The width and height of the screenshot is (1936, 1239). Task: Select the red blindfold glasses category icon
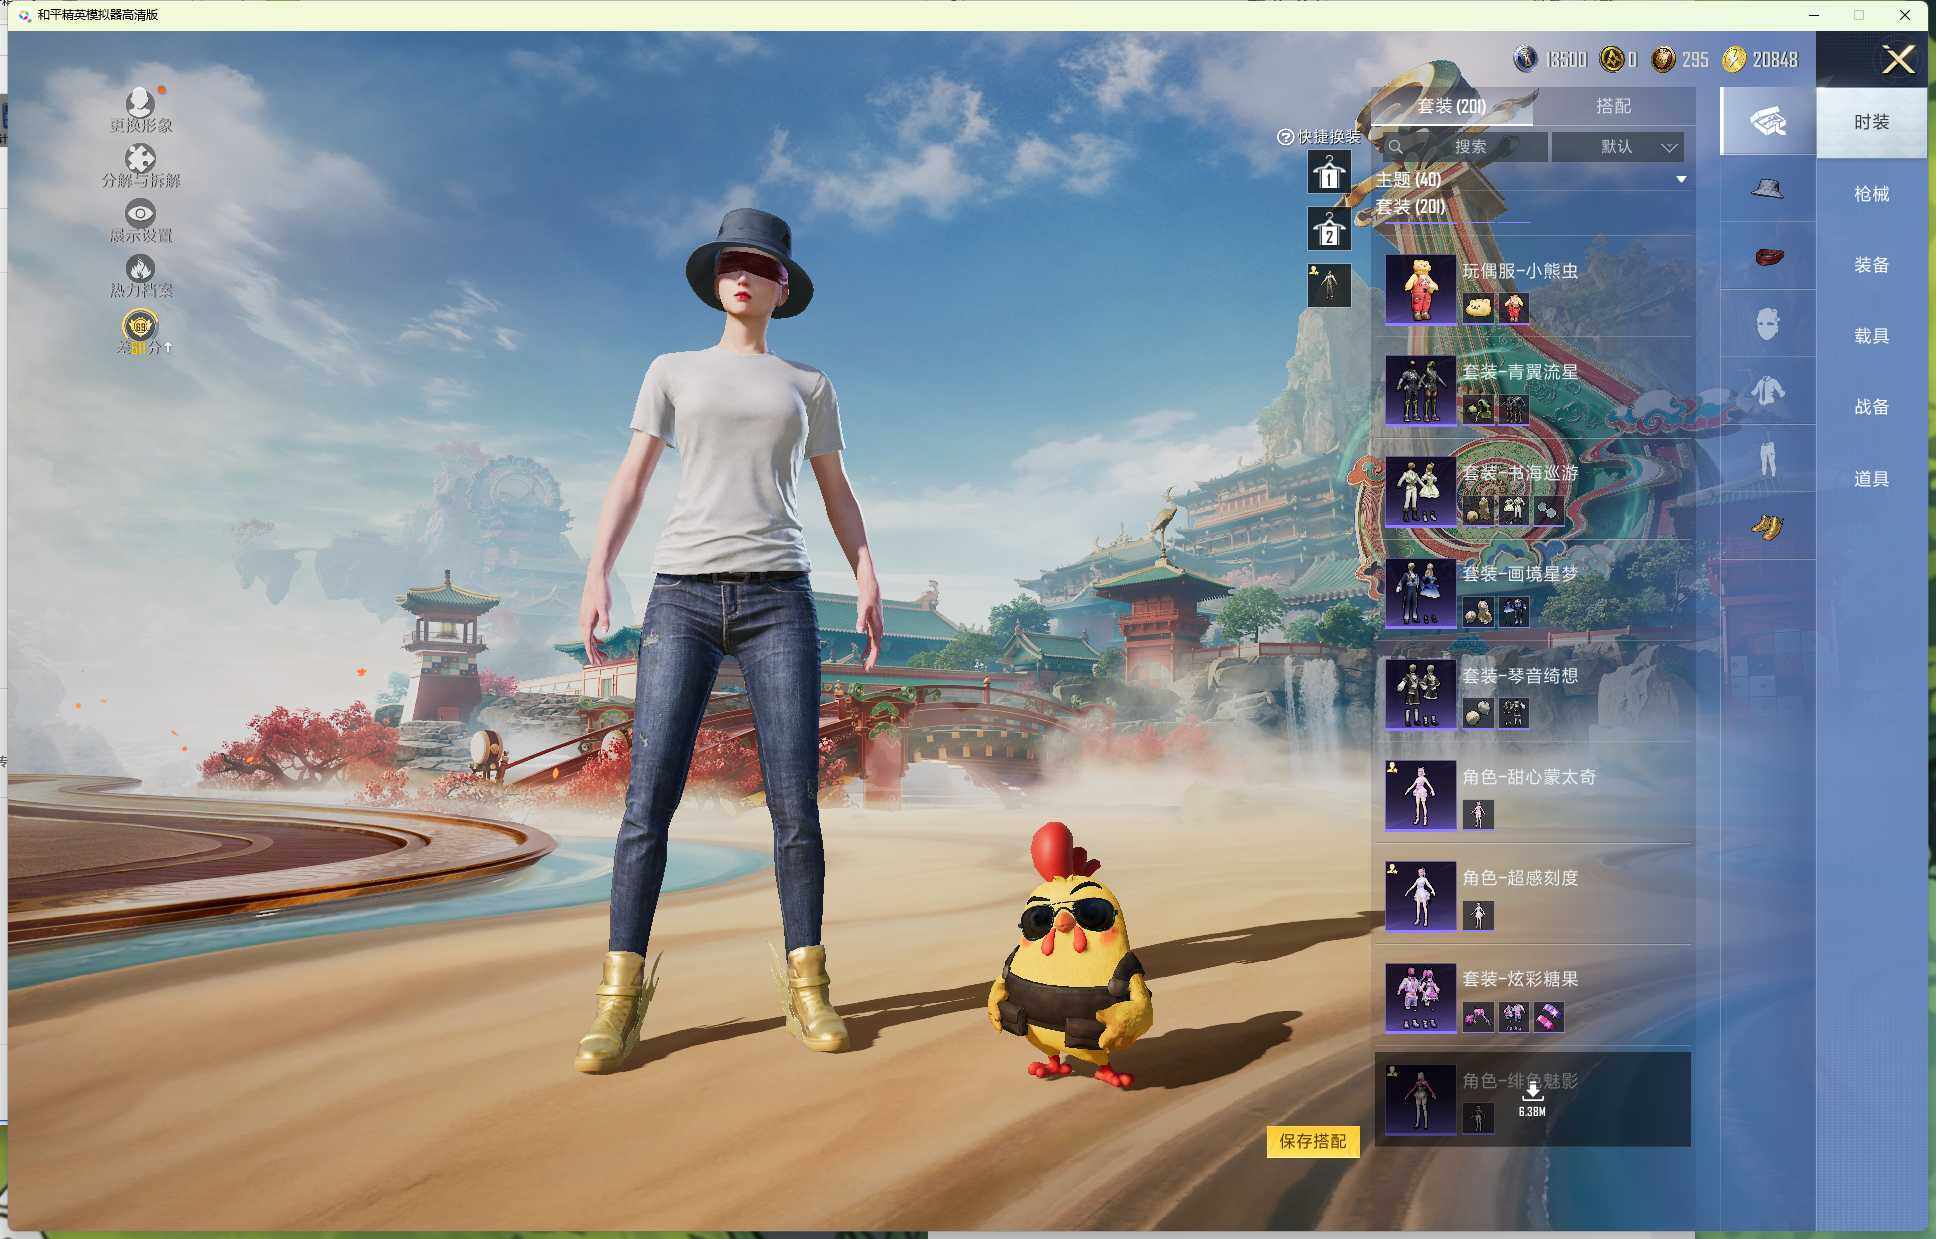pyautogui.click(x=1767, y=256)
